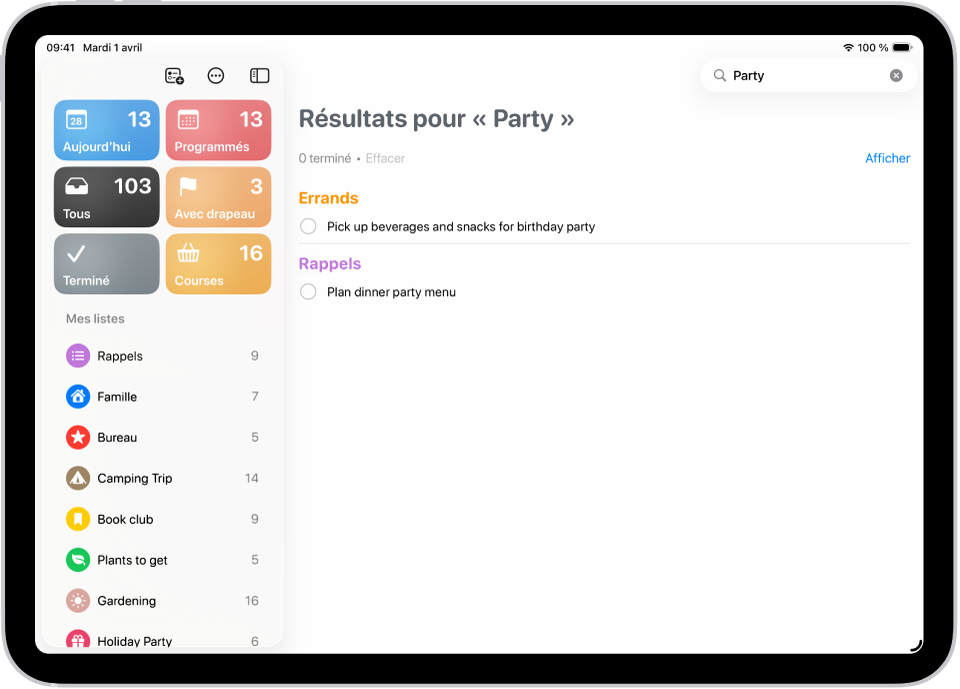The image size is (960, 689).
Task: Tap the Holiday Party list icon
Action: click(78, 641)
